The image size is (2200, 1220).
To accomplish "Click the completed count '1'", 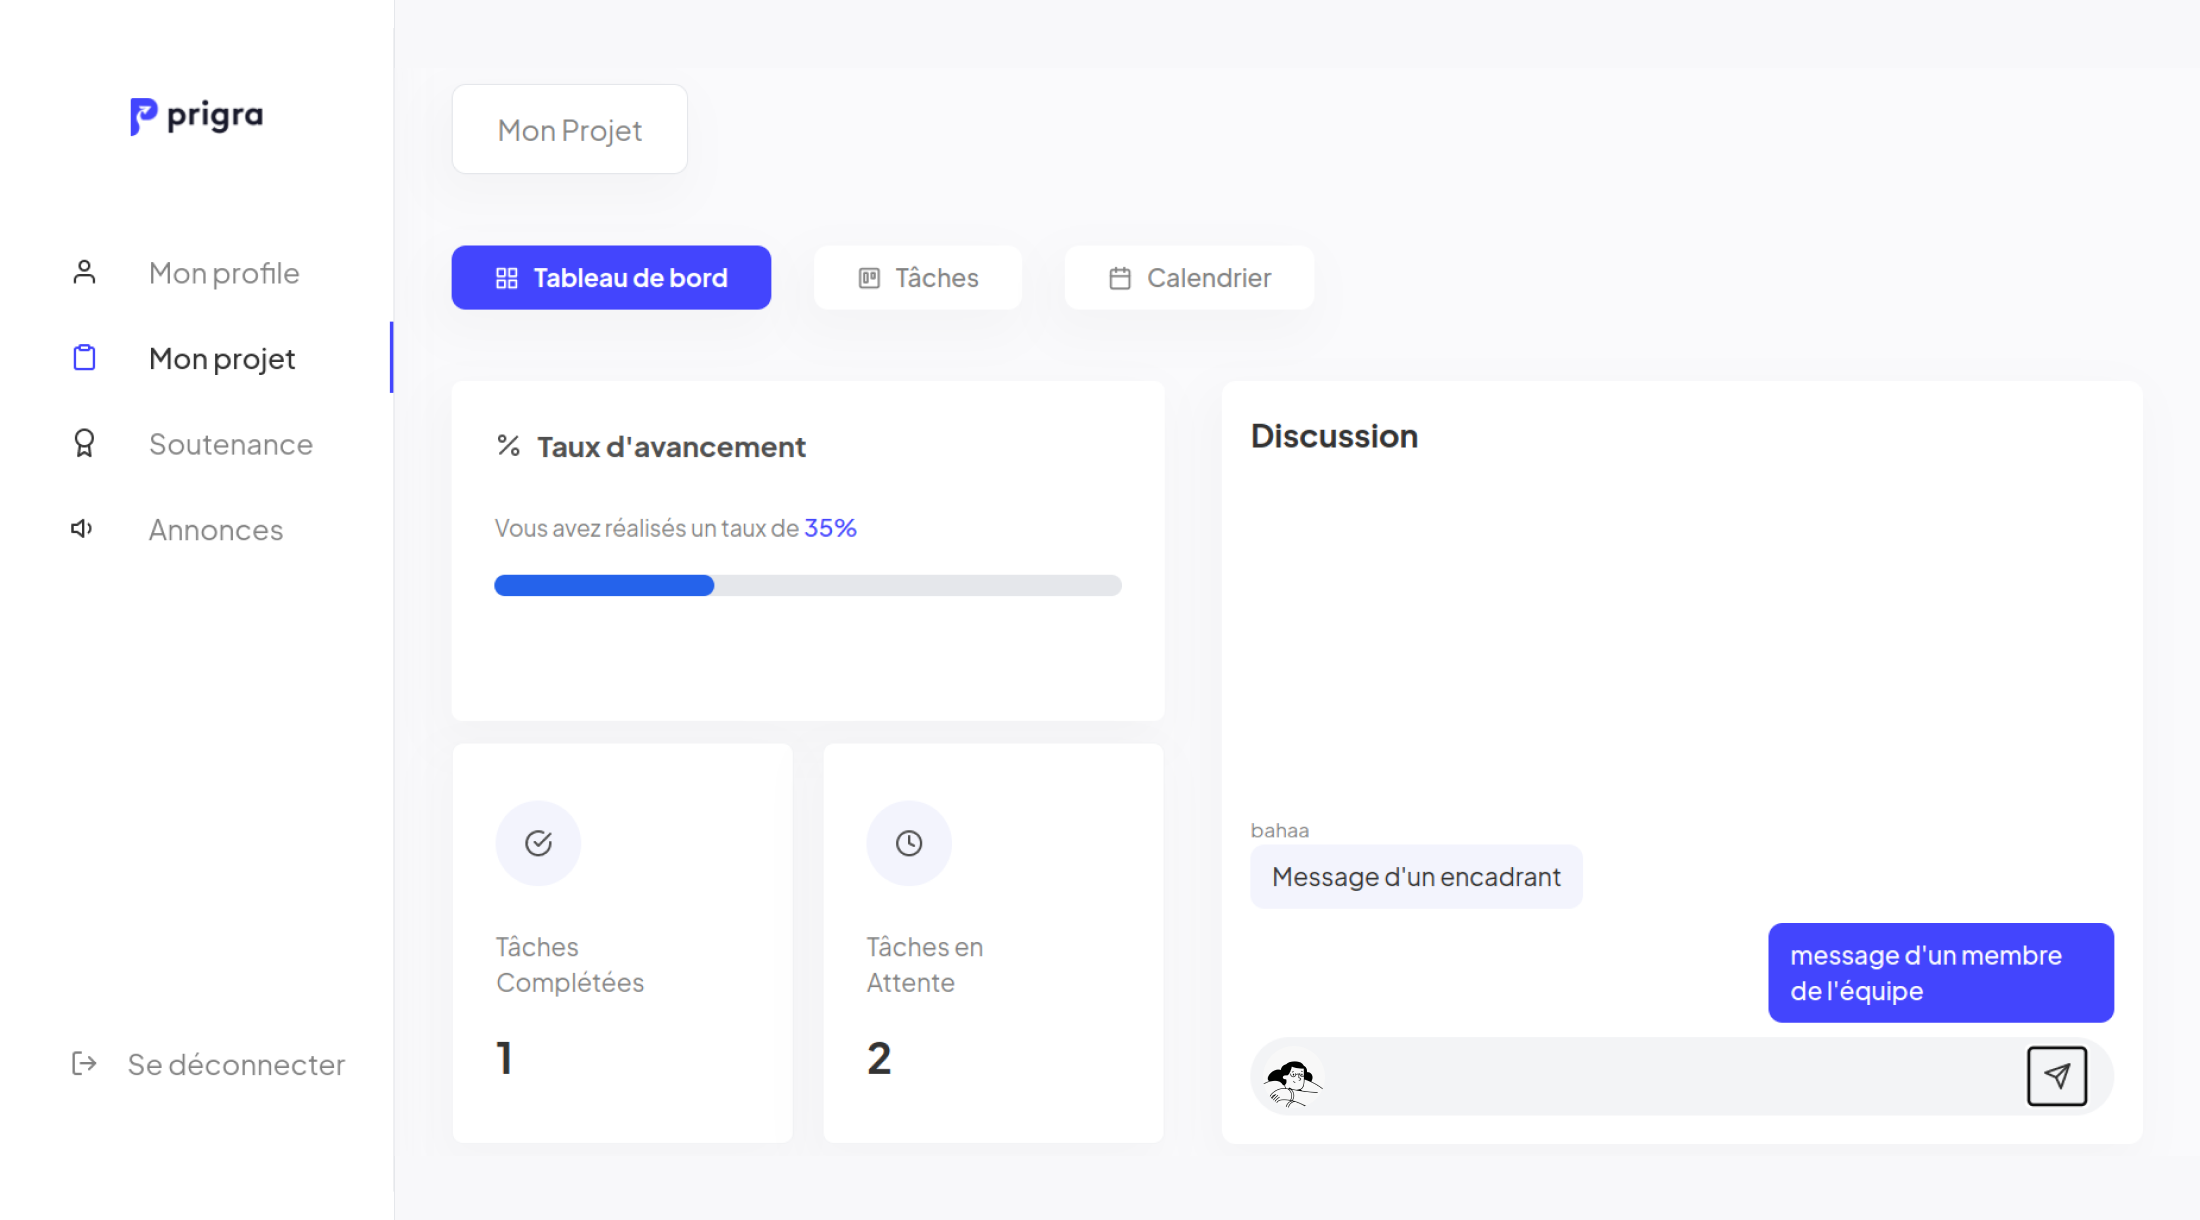I will [x=504, y=1058].
